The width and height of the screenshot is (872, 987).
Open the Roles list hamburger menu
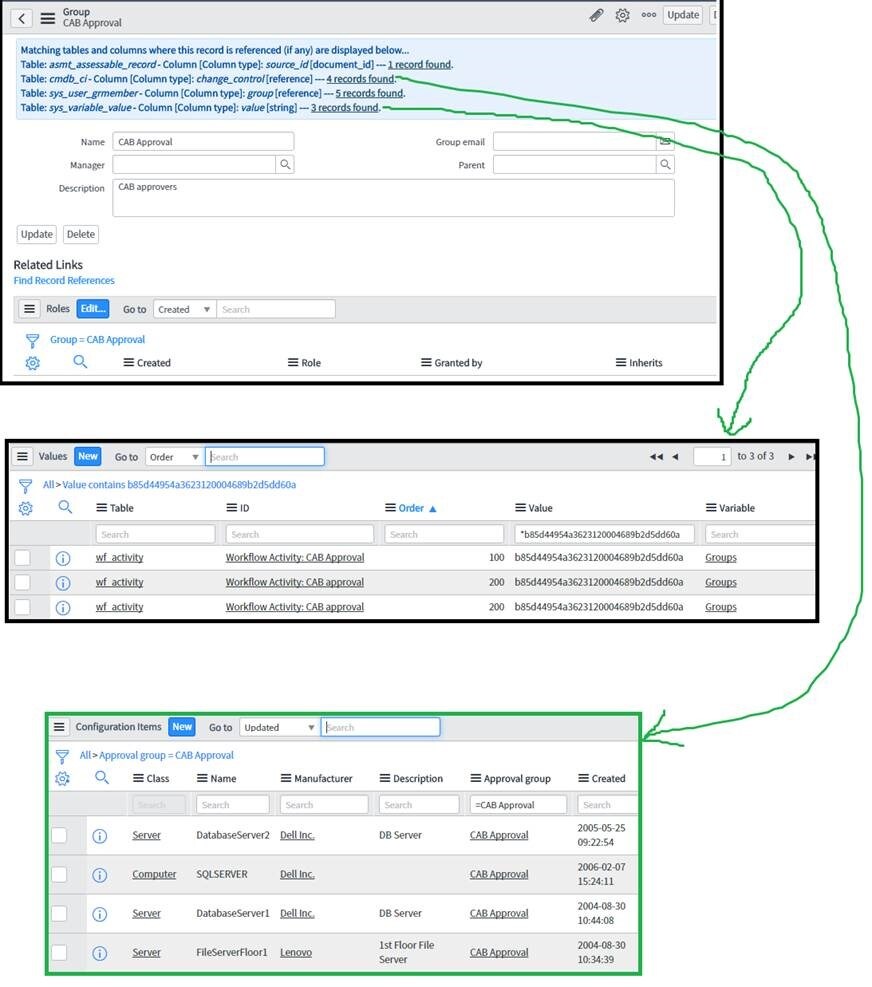click(29, 309)
